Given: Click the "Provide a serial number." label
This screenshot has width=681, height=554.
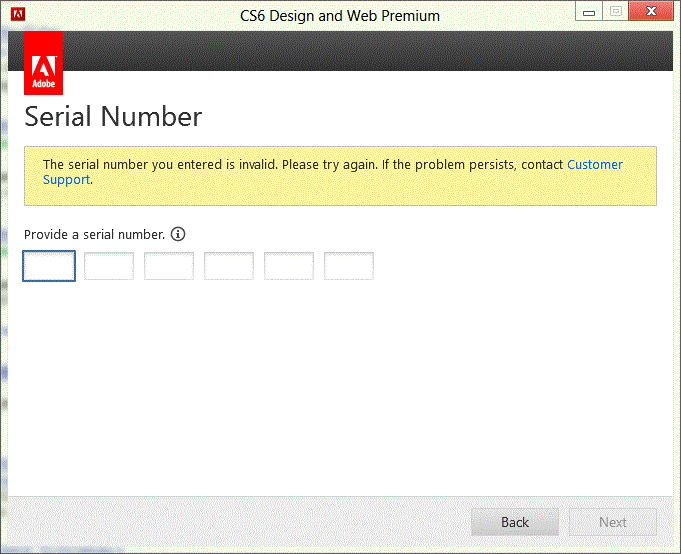Looking at the screenshot, I should coord(94,234).
